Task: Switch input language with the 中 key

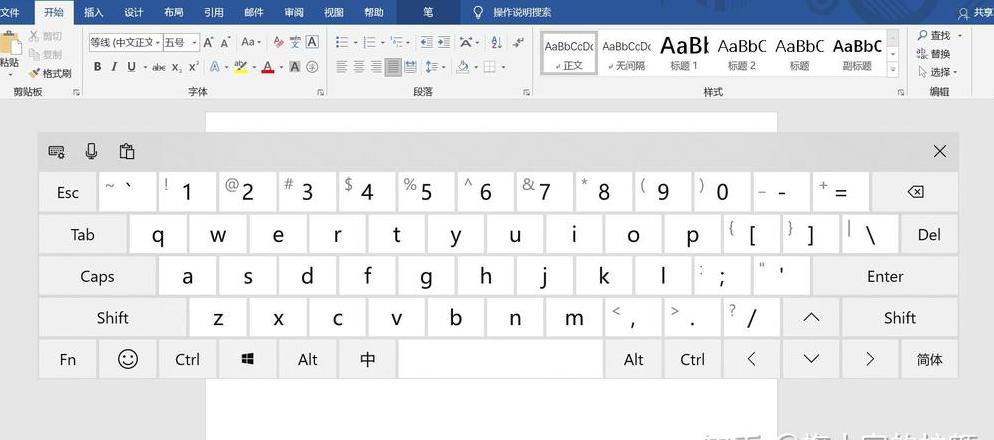Action: point(368,359)
